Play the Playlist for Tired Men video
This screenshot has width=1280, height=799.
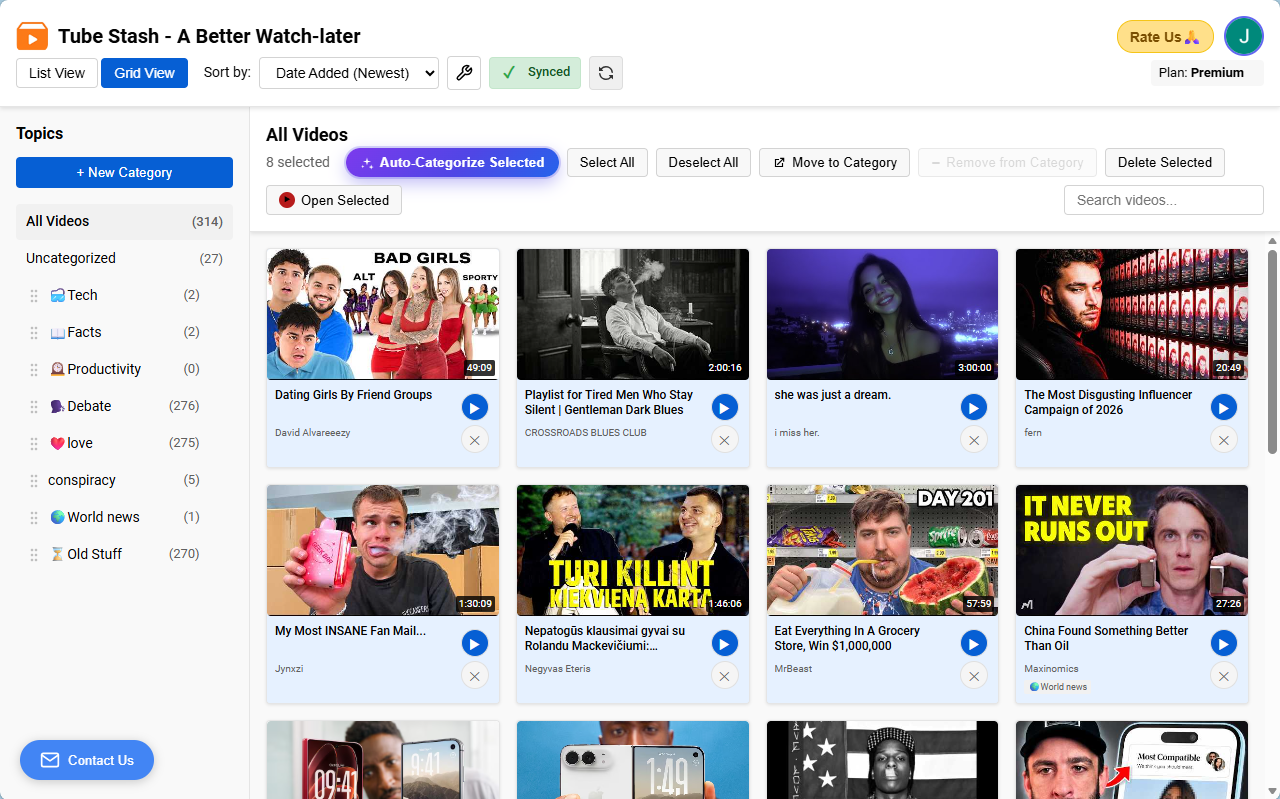(x=724, y=407)
